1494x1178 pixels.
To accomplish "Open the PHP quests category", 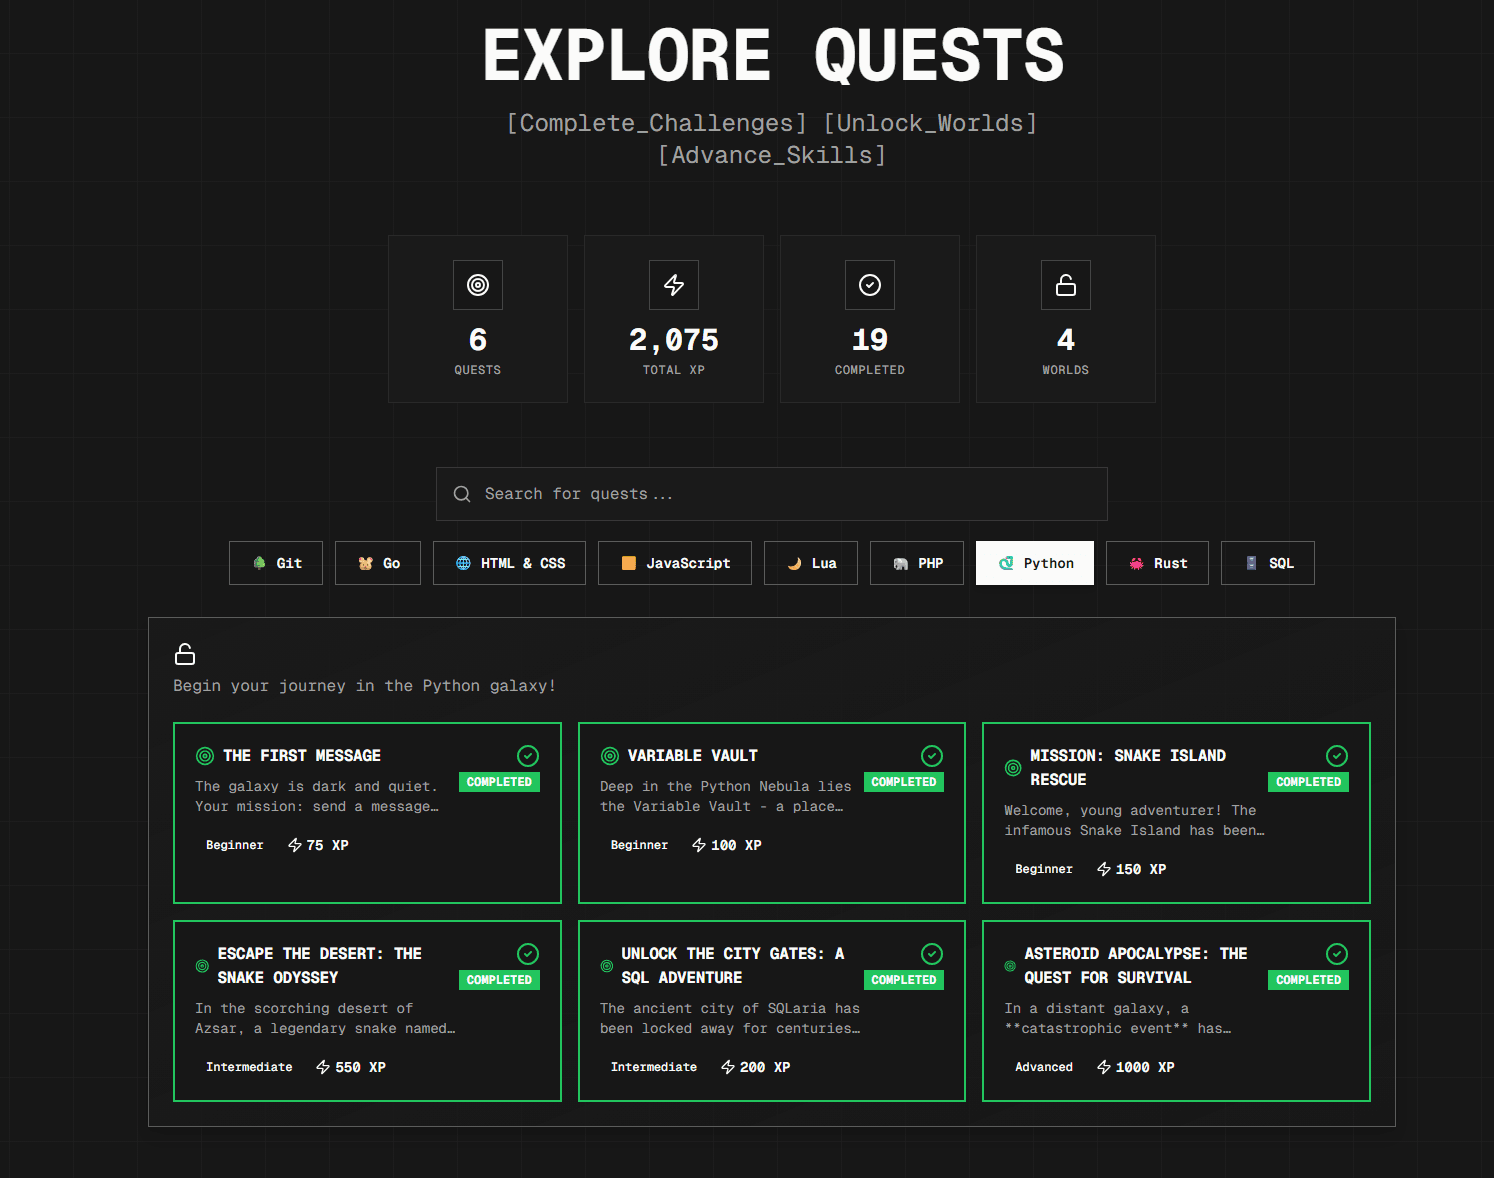I will [x=916, y=563].
